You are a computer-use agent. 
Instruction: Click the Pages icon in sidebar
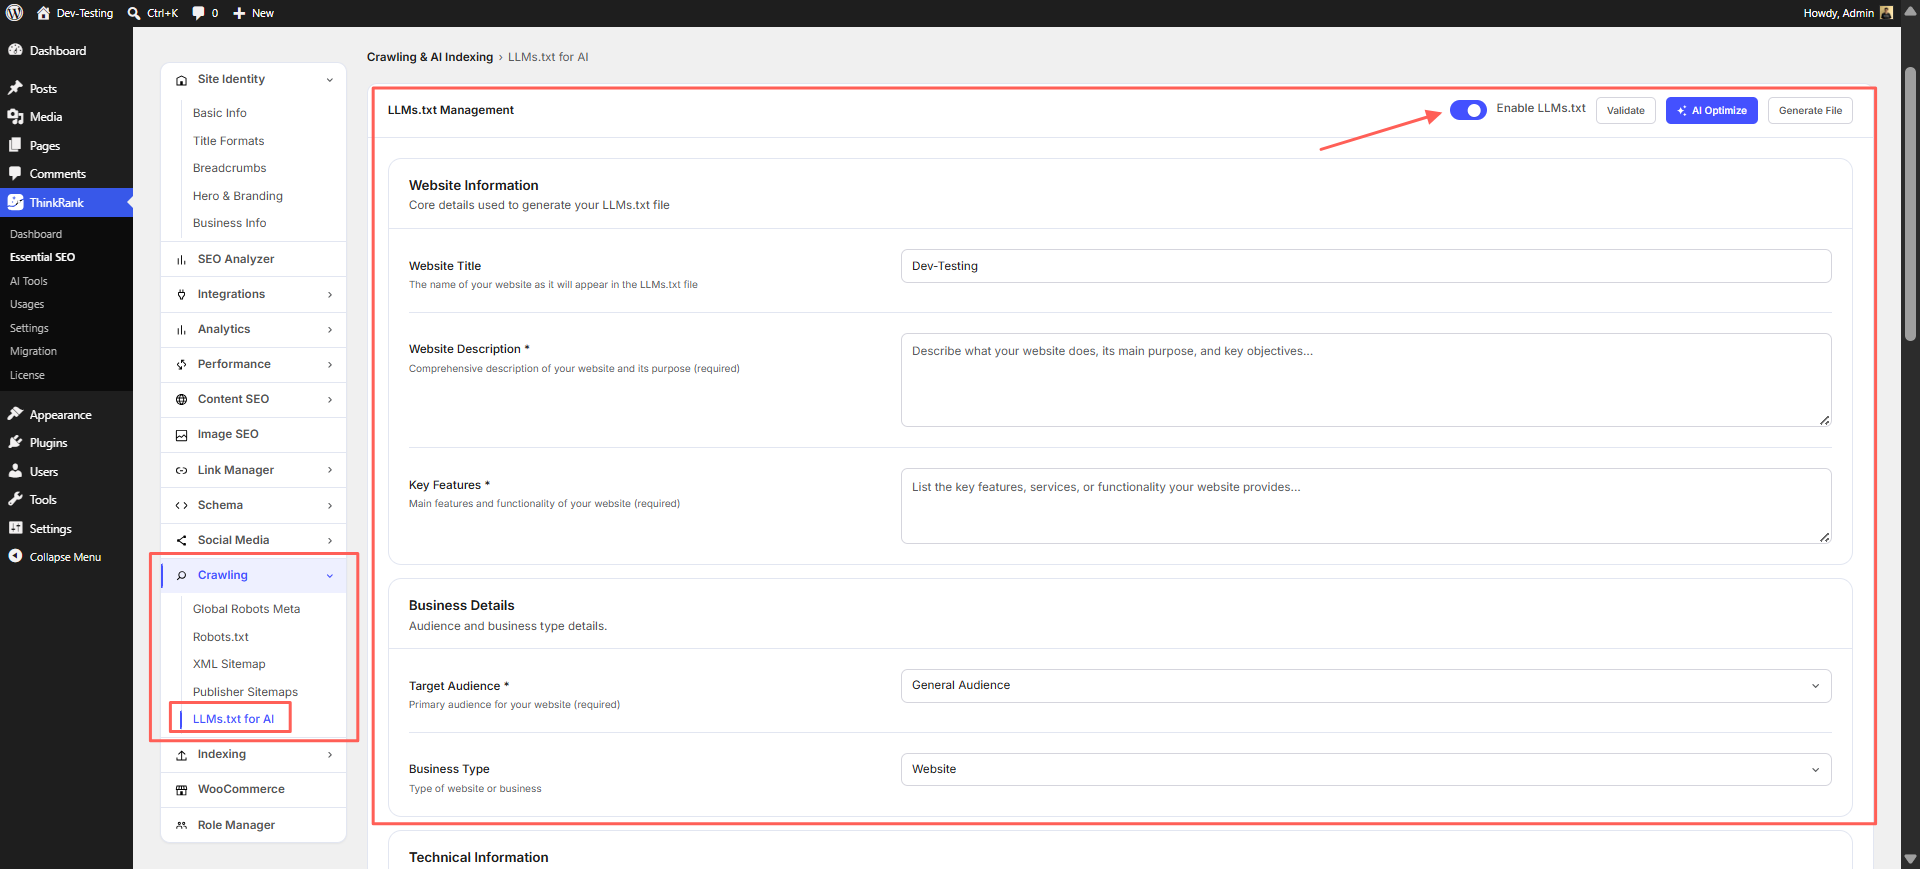click(x=15, y=145)
